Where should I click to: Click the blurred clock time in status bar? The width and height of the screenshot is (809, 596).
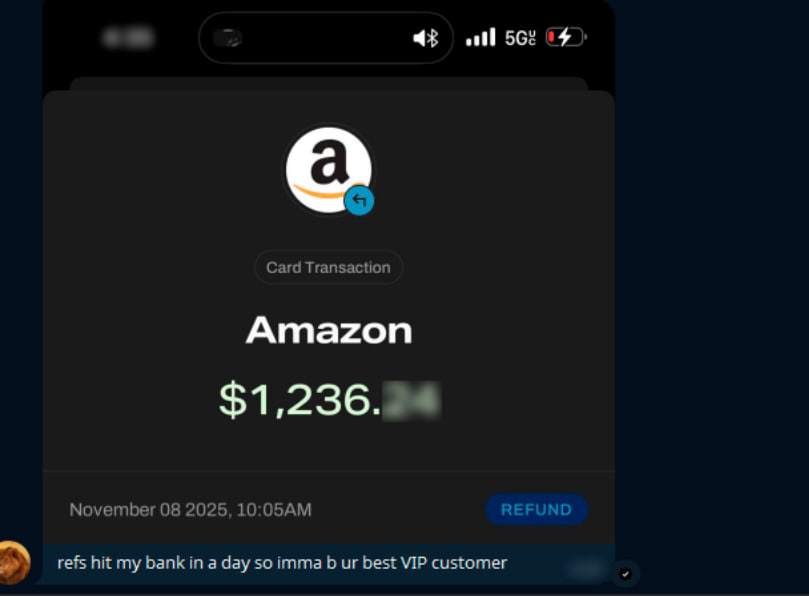click(x=128, y=38)
